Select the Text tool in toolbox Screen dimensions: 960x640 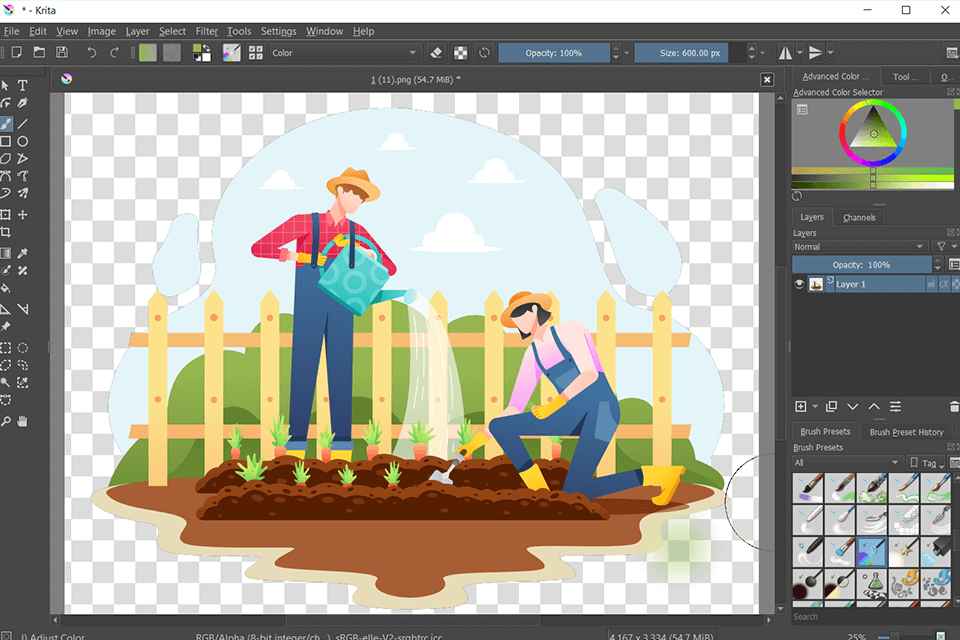23,86
